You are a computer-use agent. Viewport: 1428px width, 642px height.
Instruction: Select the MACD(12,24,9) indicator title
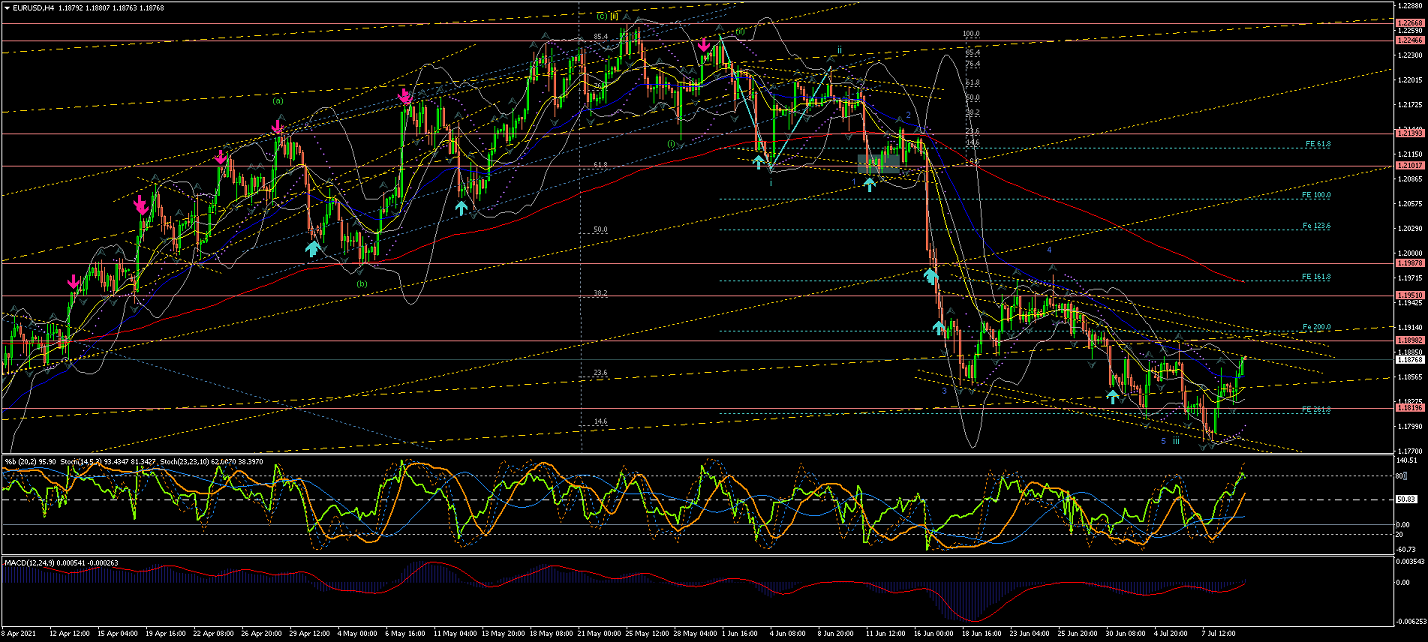click(30, 565)
